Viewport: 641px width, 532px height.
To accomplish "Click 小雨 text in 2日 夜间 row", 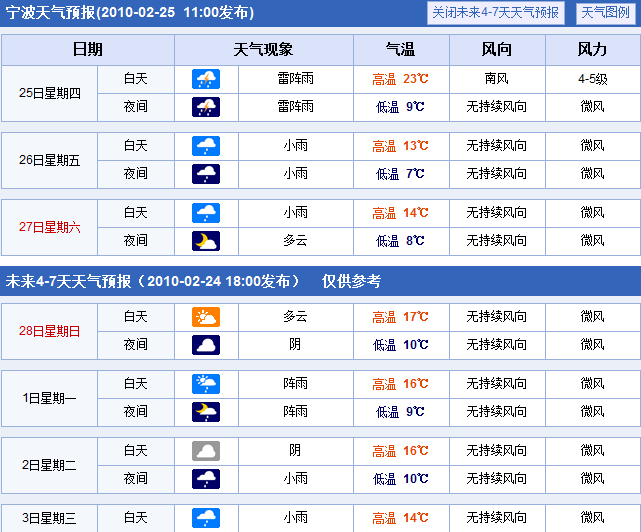I will click(296, 478).
